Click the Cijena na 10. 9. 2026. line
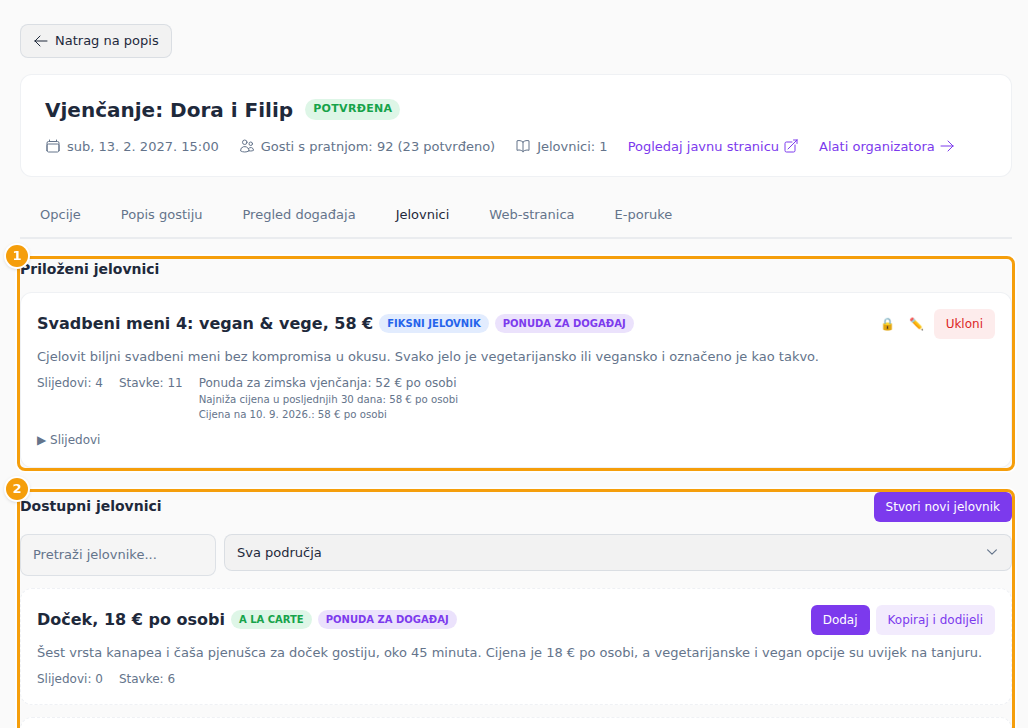The height and width of the screenshot is (728, 1028). point(292,415)
